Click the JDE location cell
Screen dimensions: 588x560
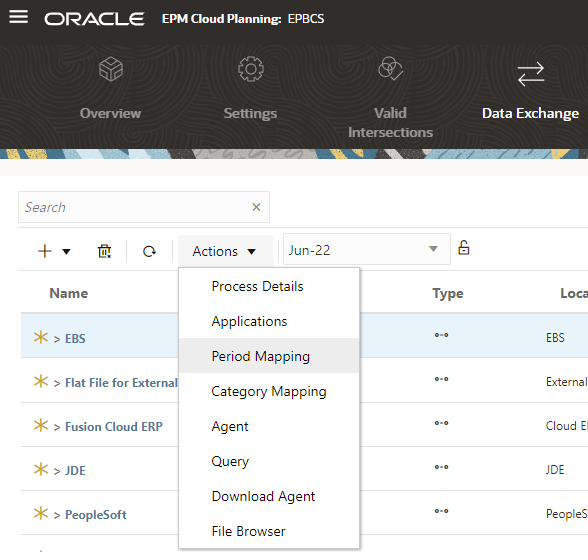point(555,470)
